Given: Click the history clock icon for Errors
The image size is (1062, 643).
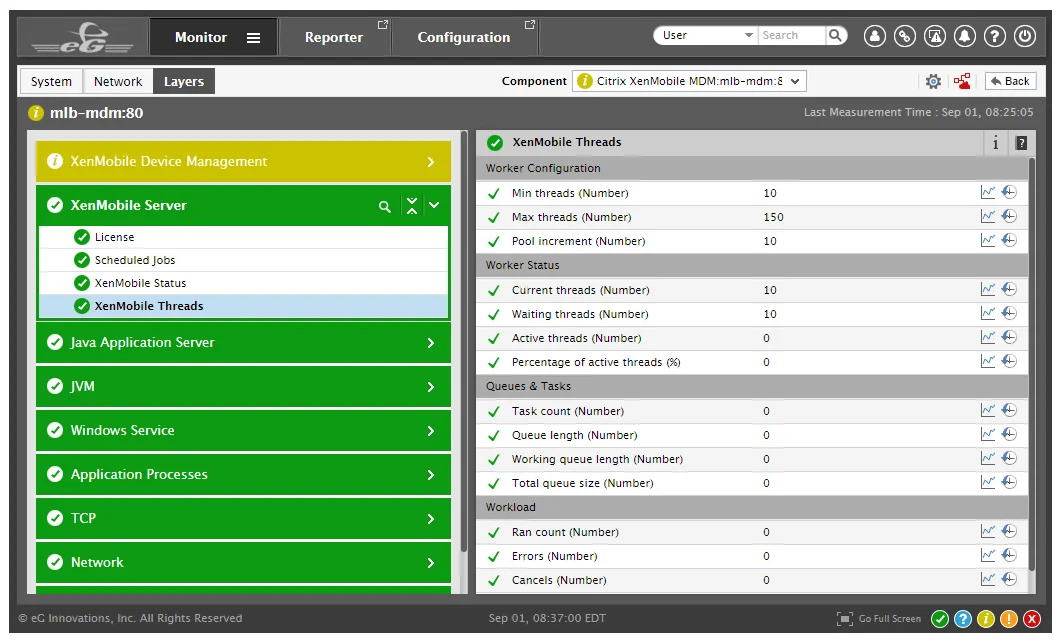Looking at the screenshot, I should (x=1009, y=556).
